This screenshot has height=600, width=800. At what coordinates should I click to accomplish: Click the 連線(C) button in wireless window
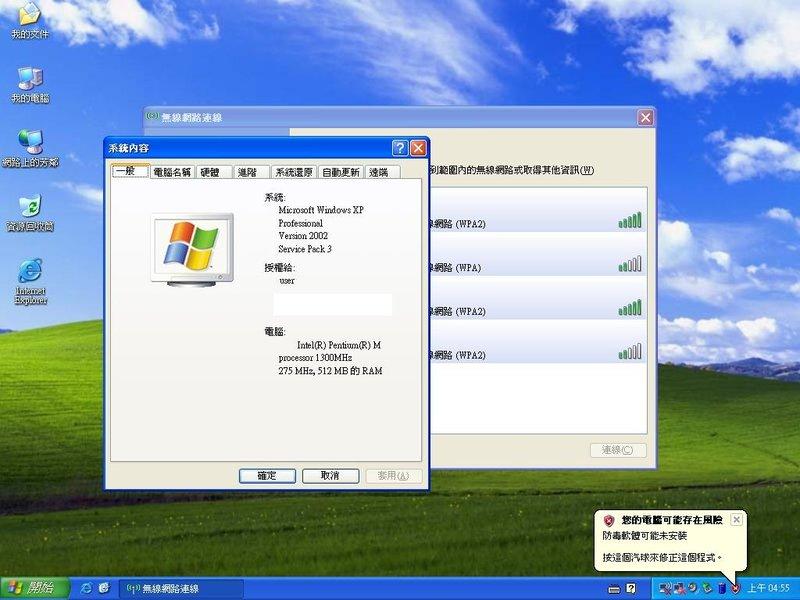click(x=618, y=450)
